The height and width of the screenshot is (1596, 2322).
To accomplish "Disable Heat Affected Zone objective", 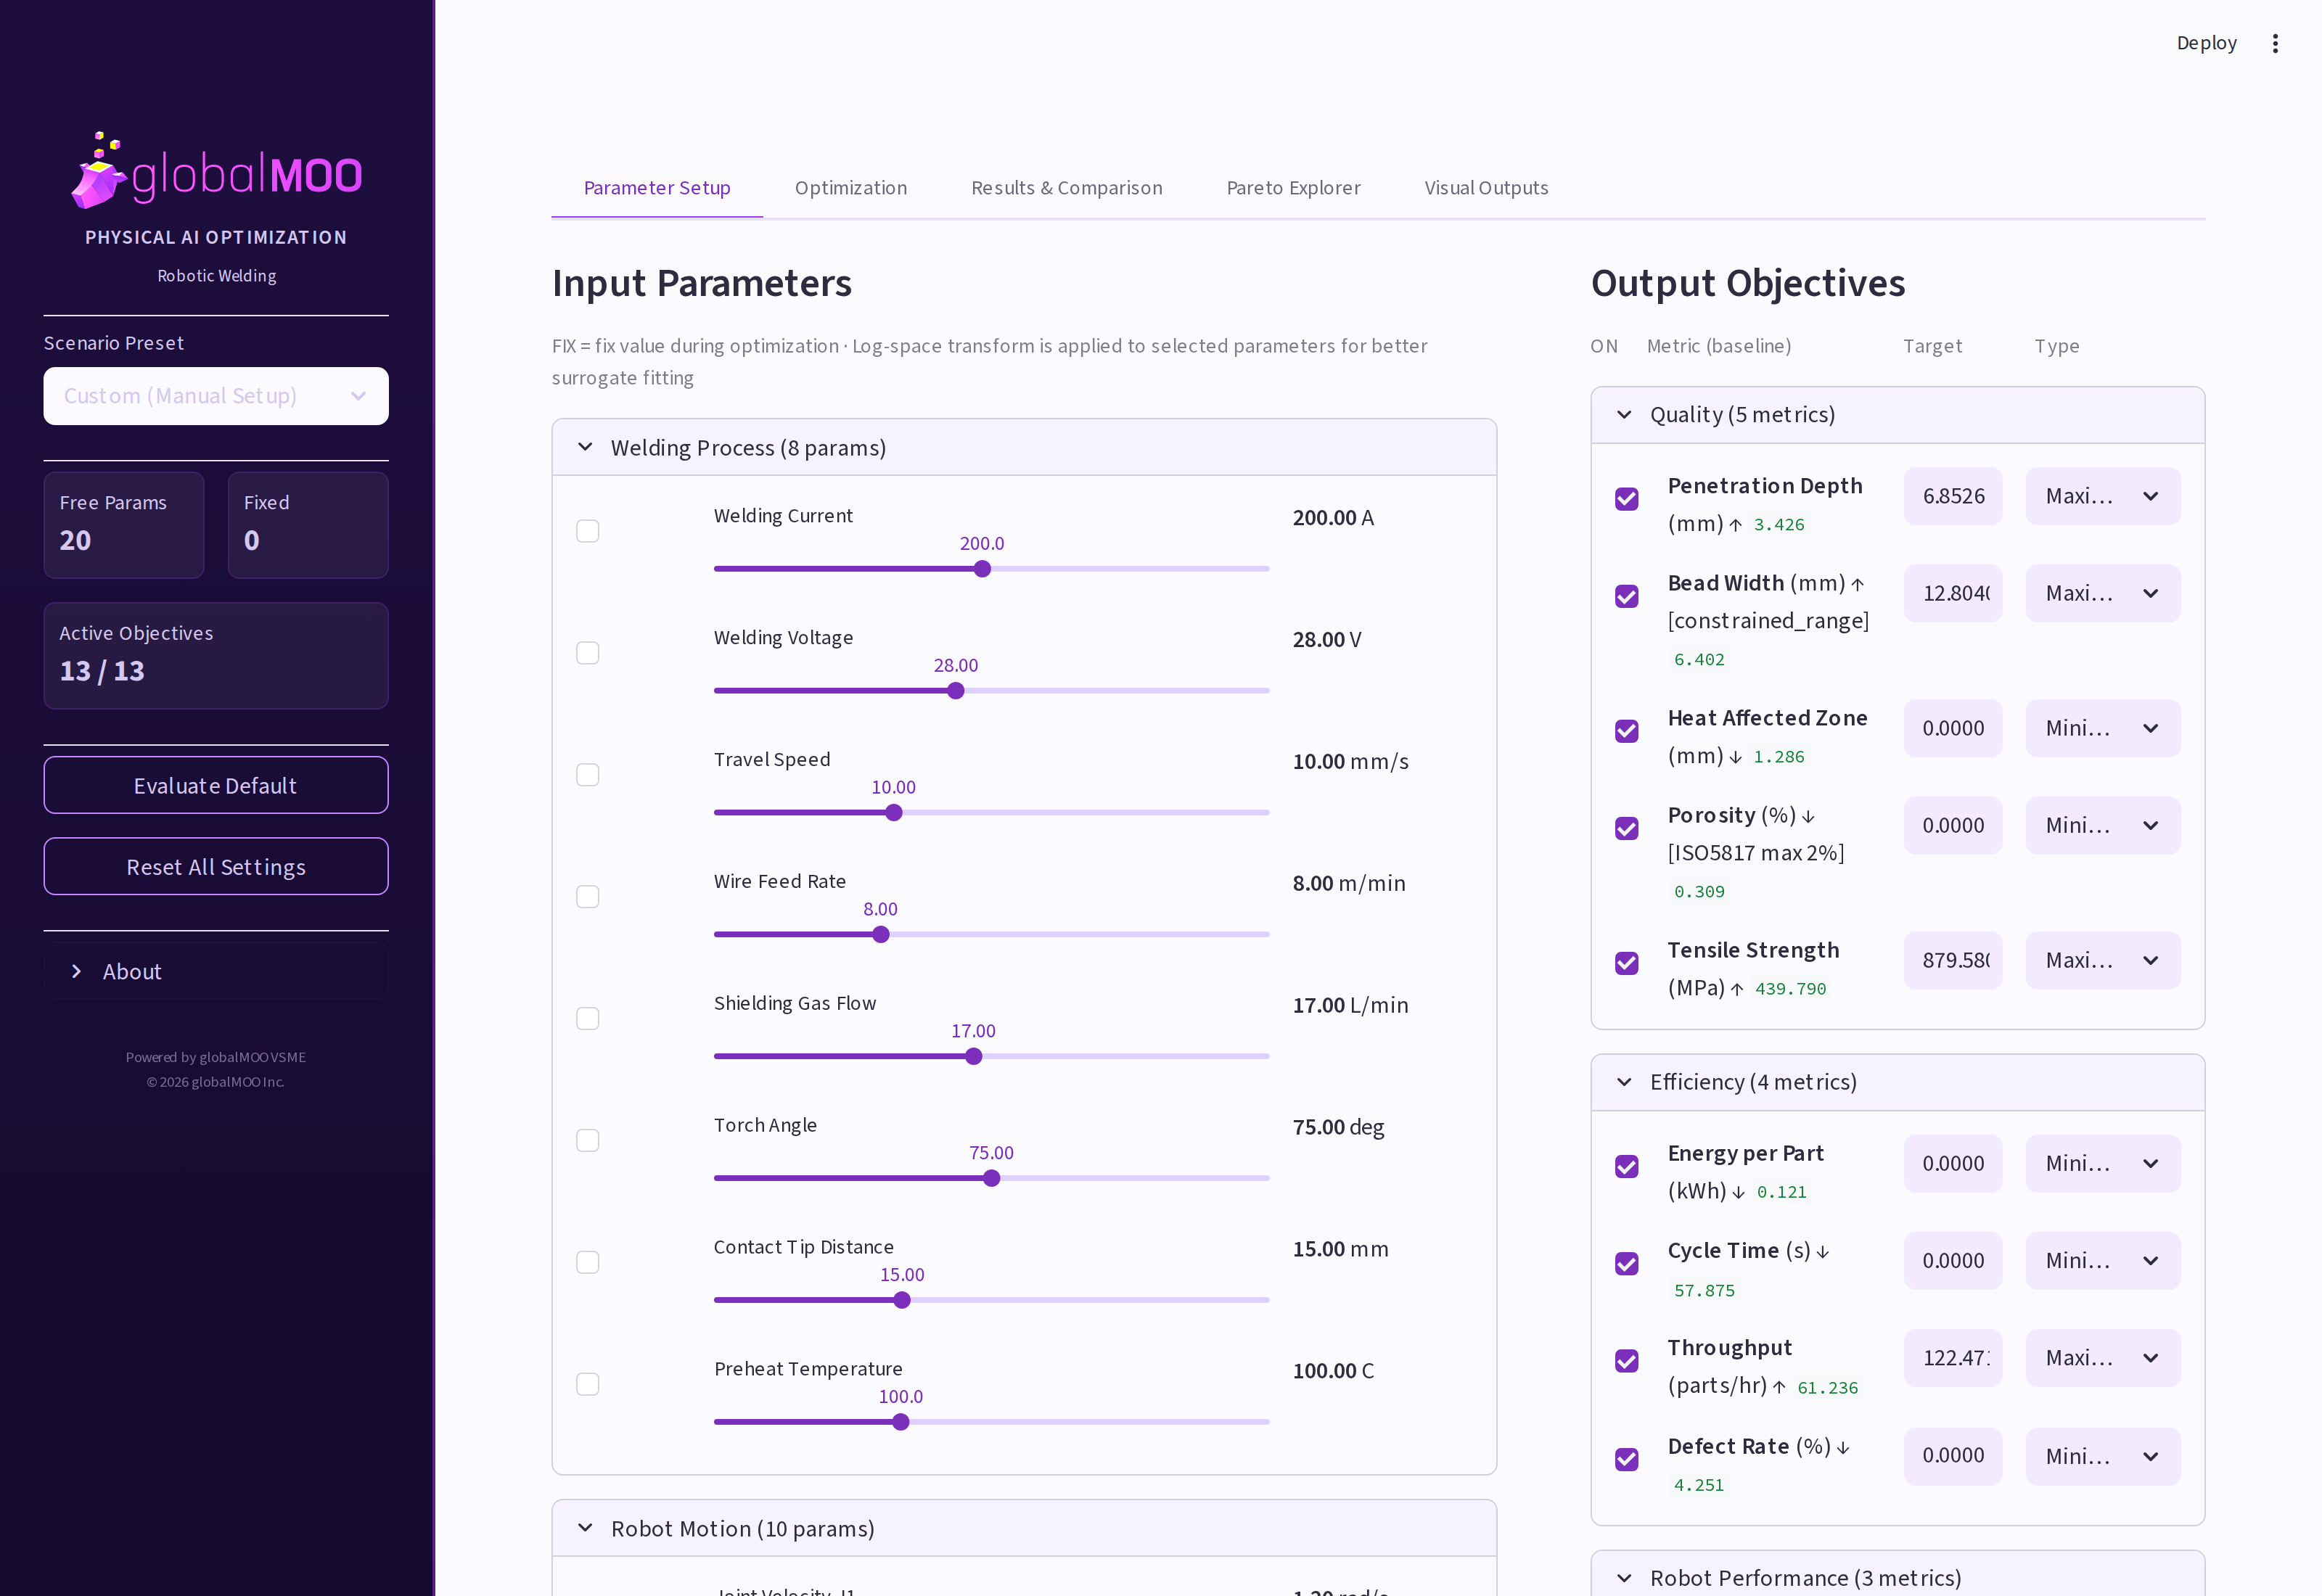I will click(1627, 731).
